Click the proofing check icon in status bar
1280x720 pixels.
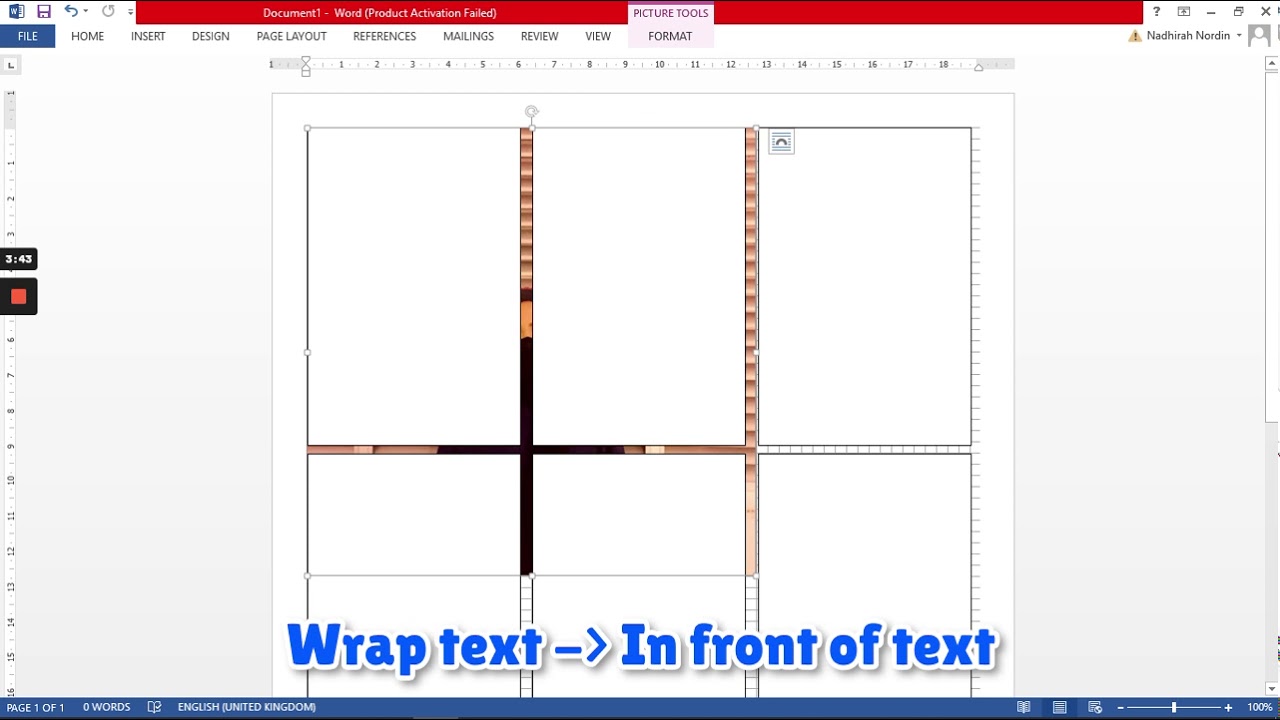[154, 707]
